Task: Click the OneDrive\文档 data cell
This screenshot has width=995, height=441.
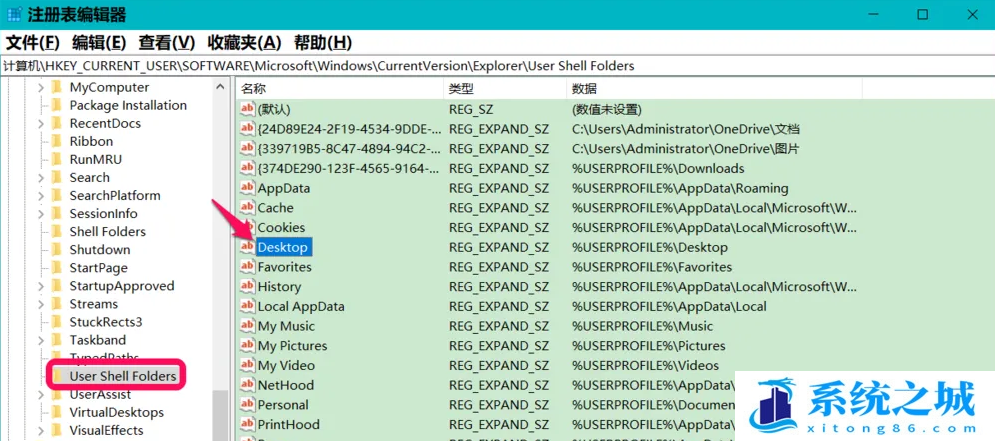Action: tap(685, 129)
